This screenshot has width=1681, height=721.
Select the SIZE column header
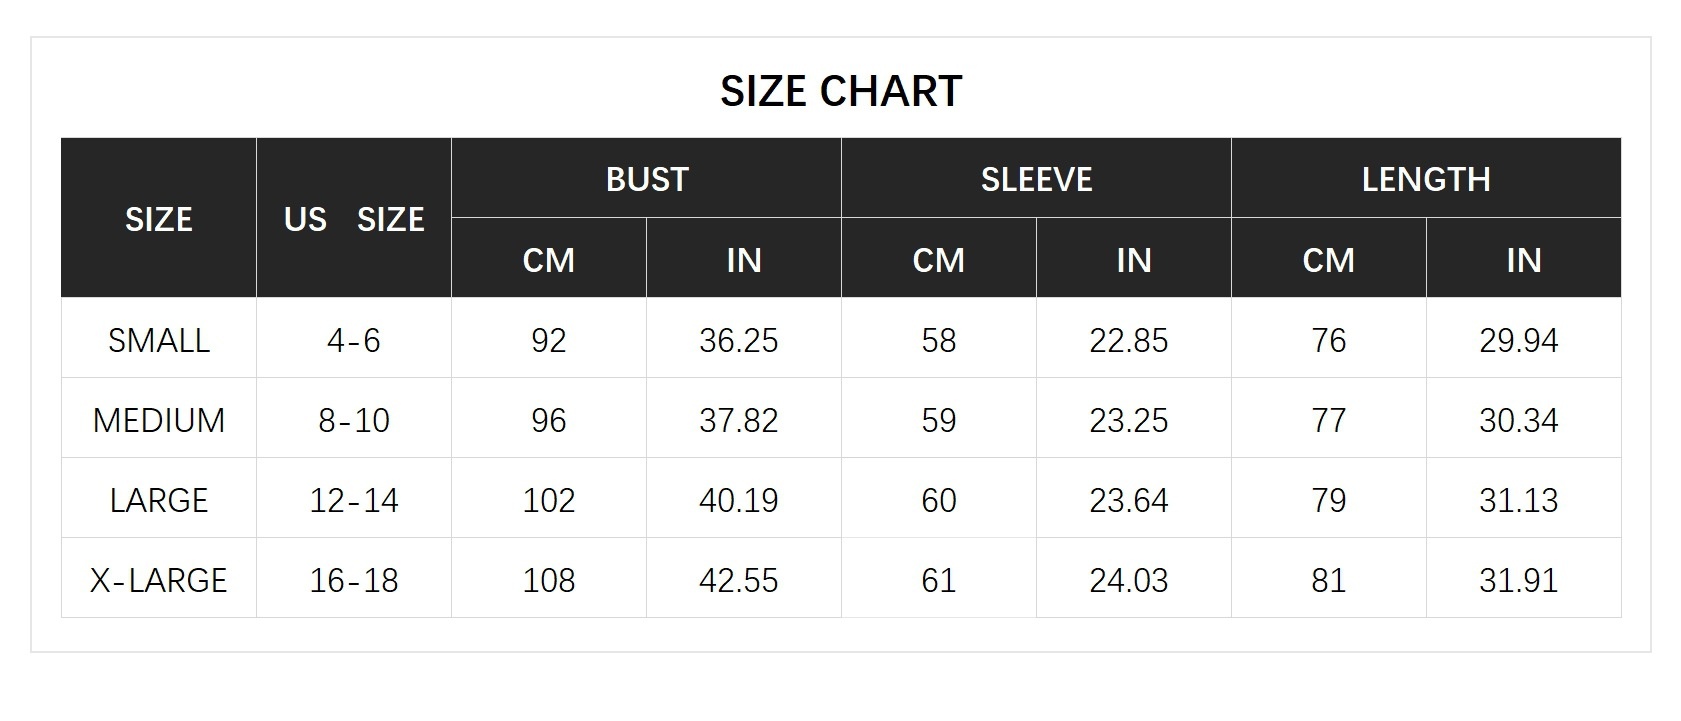tap(159, 219)
